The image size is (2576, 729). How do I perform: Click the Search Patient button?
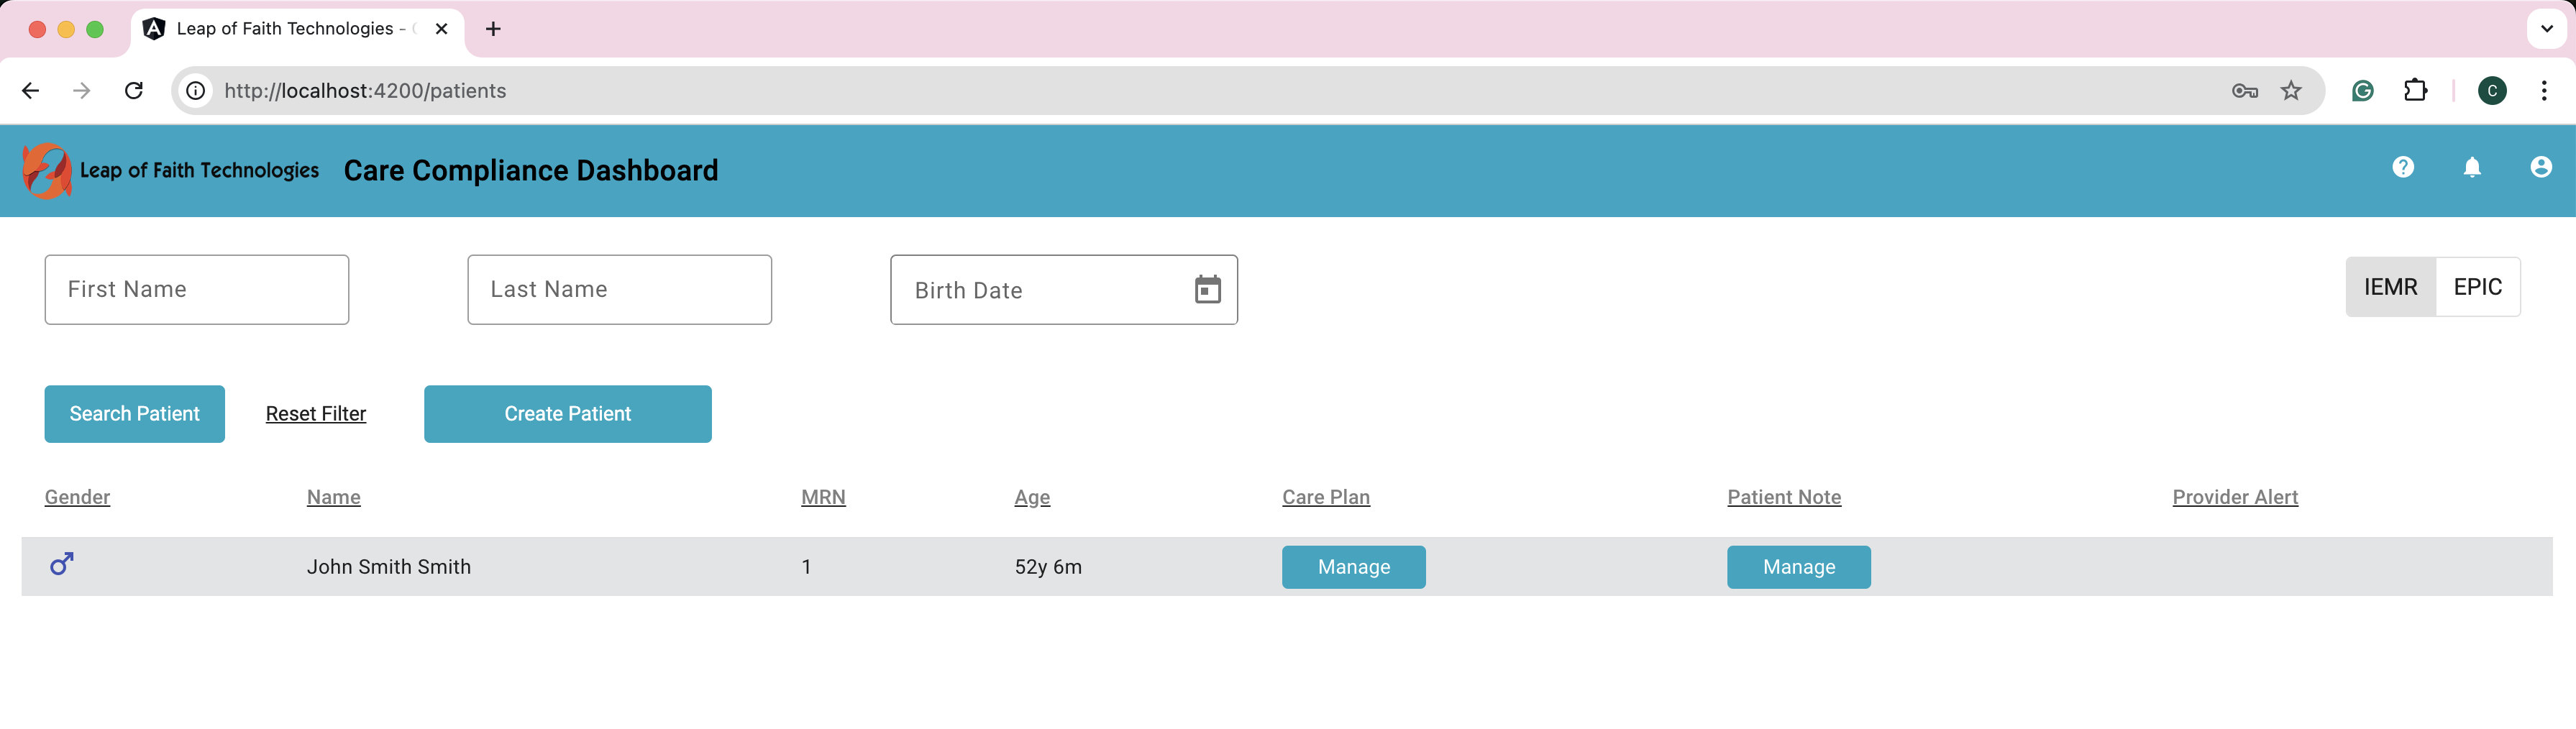134,414
